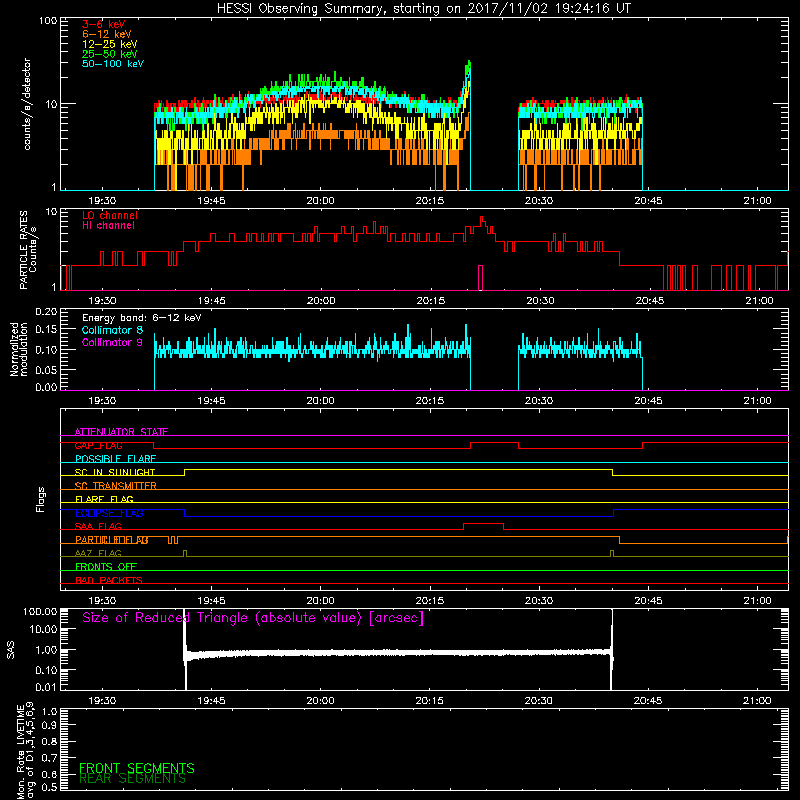
Task: Click the ECLIPSE_FLAG label
Action: (x=109, y=513)
